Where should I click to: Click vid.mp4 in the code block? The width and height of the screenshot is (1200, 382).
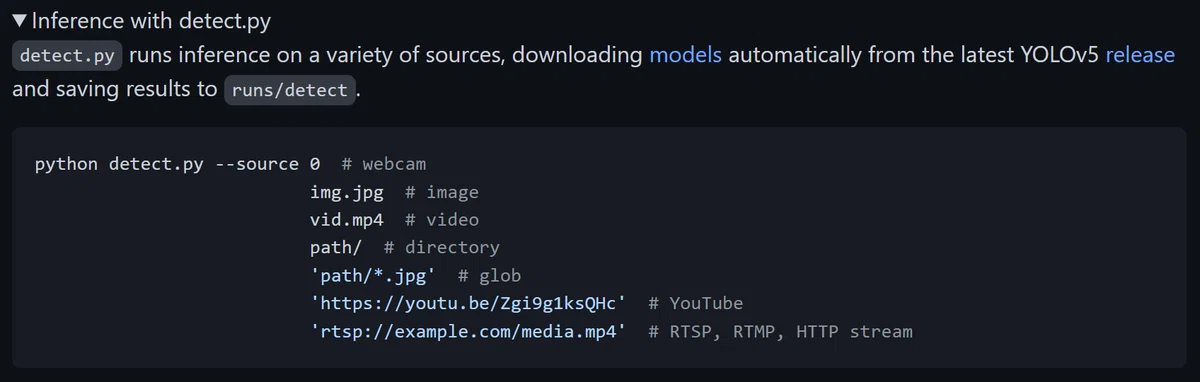tap(347, 219)
